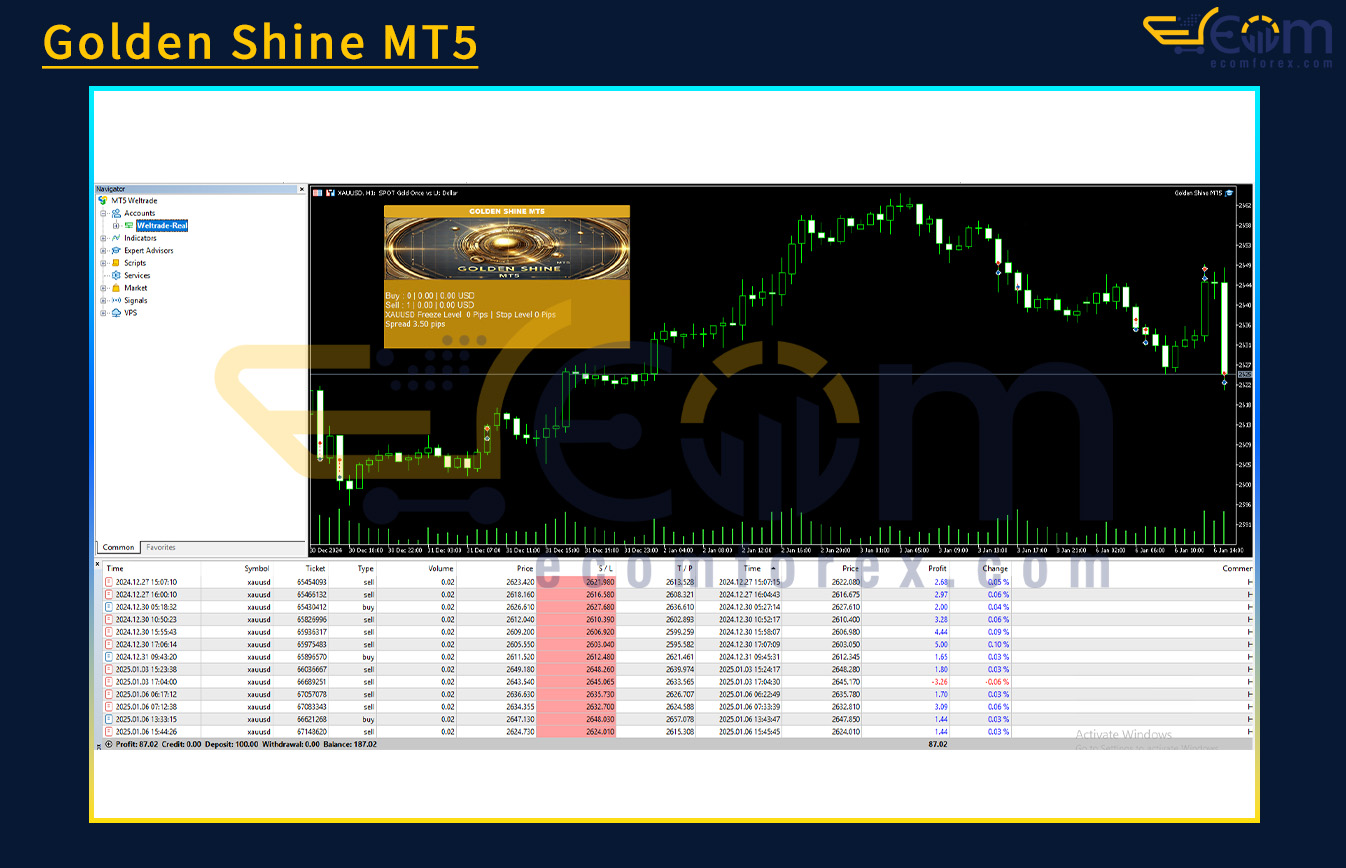Image resolution: width=1346 pixels, height=868 pixels.
Task: Click the Market bag icon
Action: pos(116,288)
